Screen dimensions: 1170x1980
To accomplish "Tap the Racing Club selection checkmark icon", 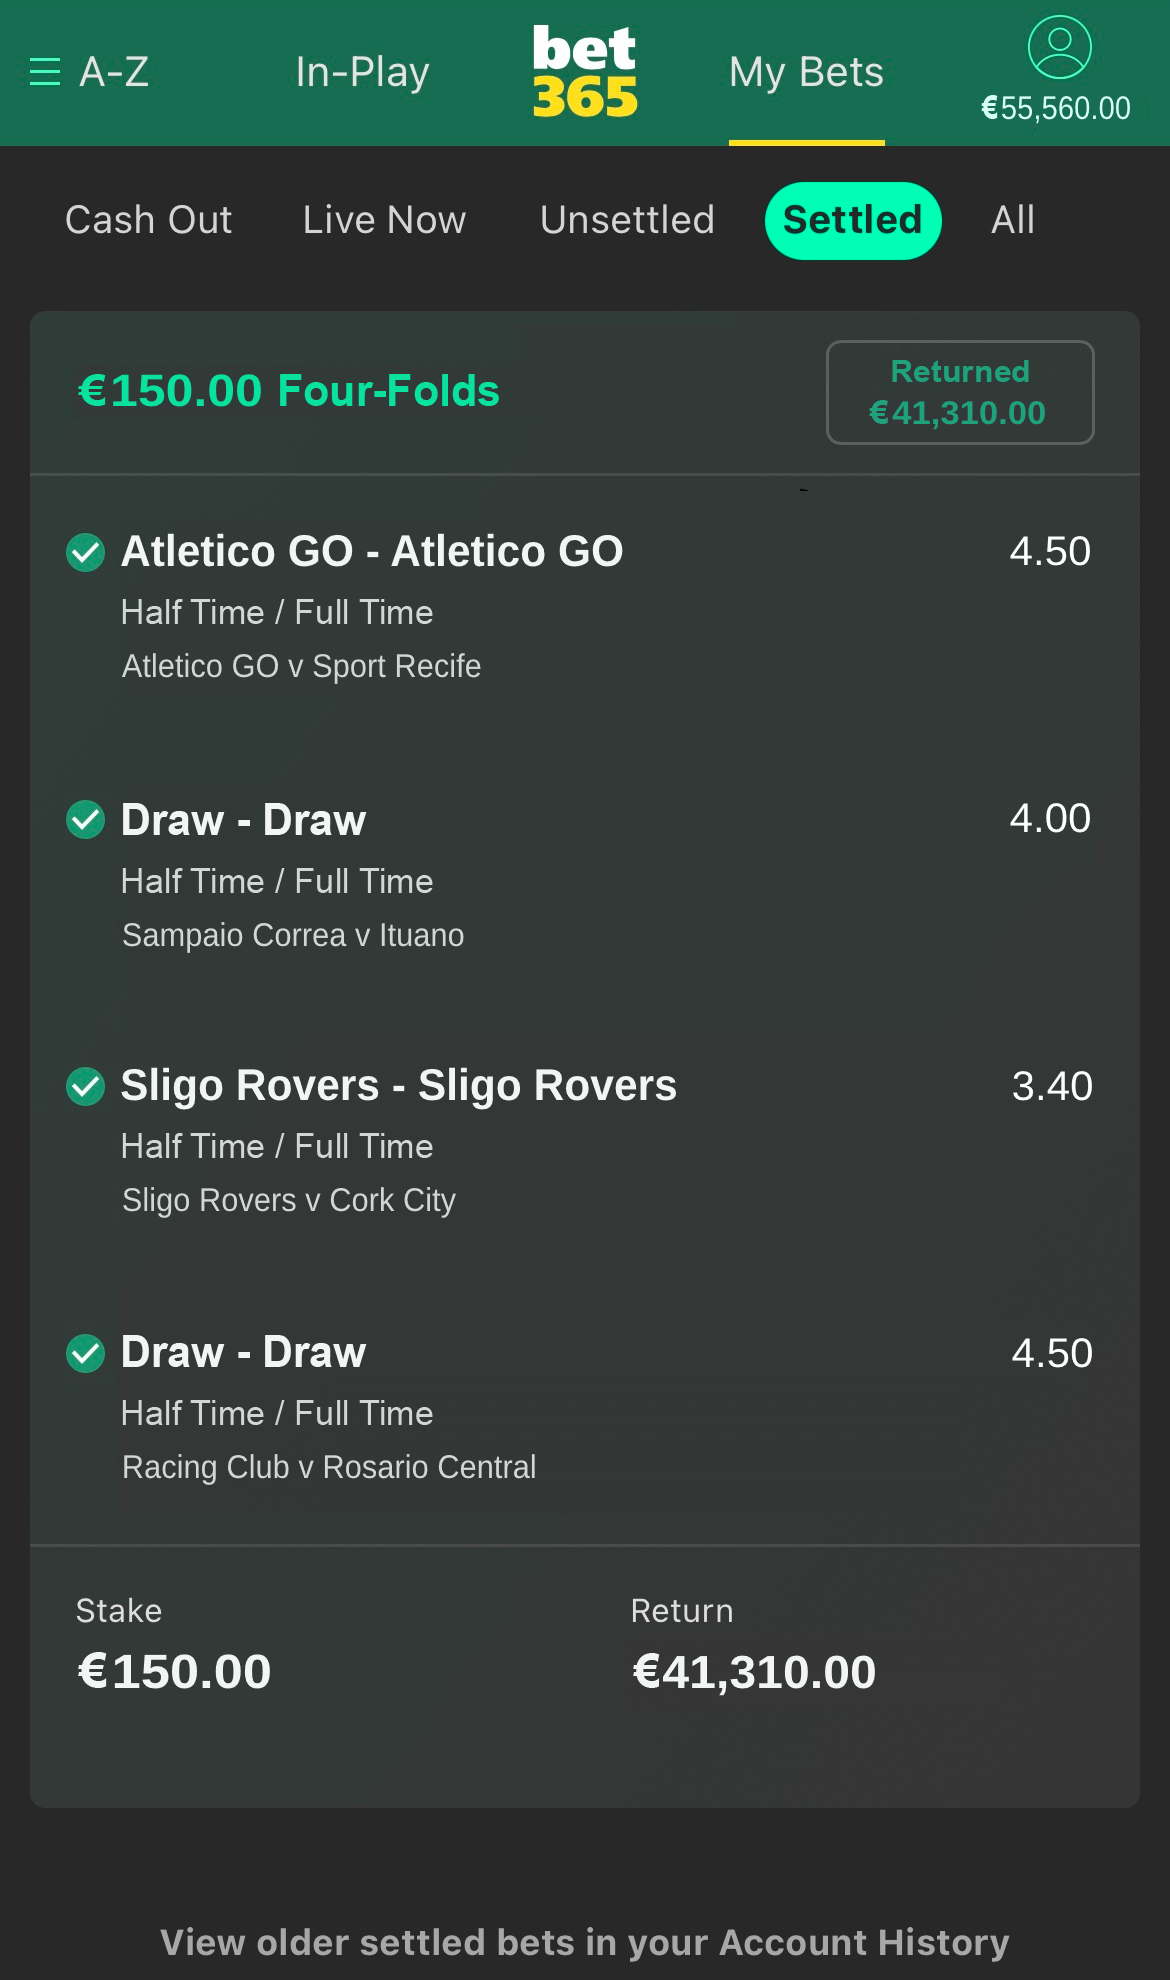I will (x=85, y=1353).
